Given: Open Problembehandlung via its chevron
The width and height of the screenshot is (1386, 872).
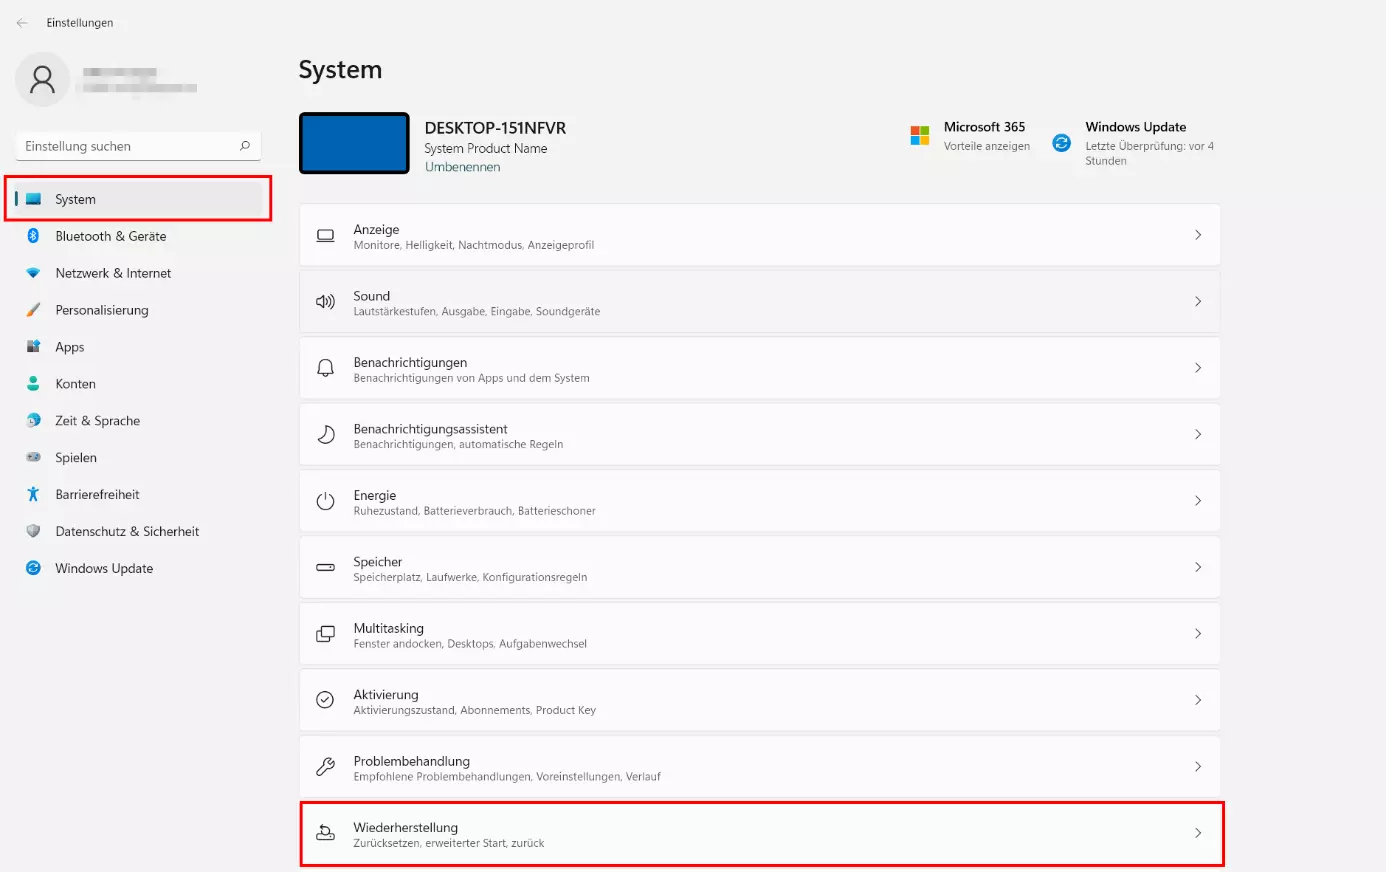Looking at the screenshot, I should (1198, 766).
